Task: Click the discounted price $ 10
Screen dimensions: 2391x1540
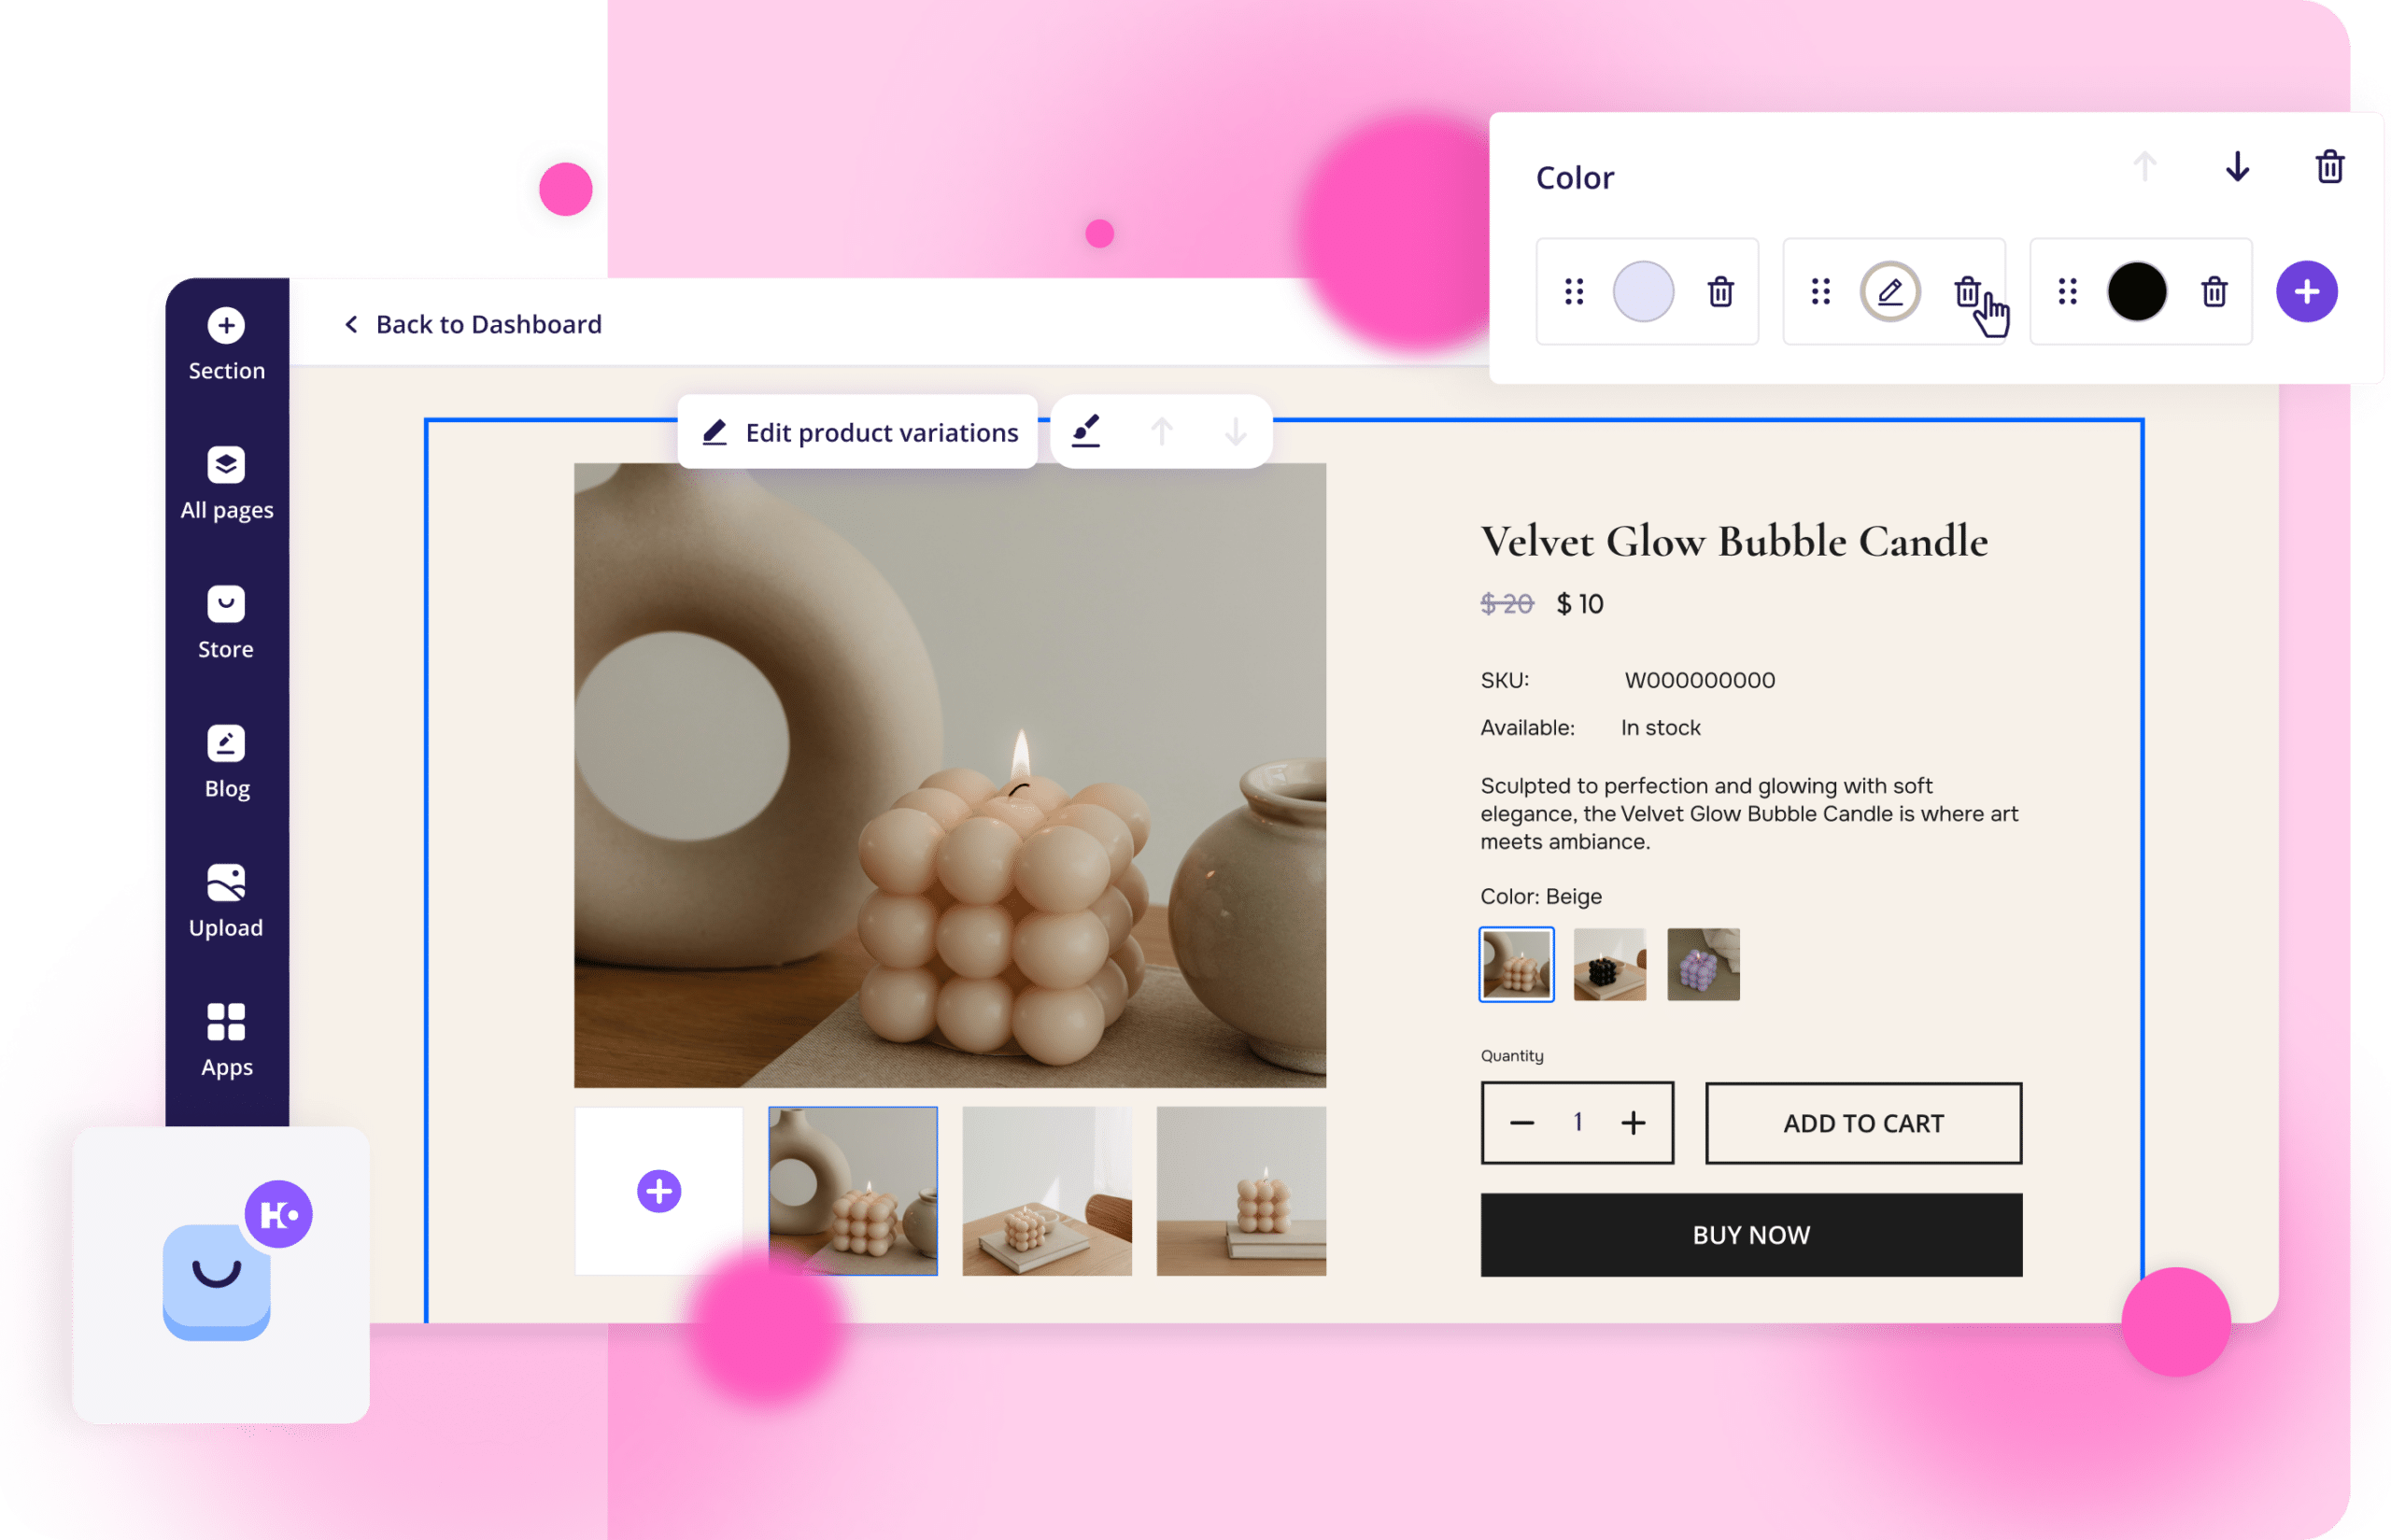Action: tap(1579, 604)
